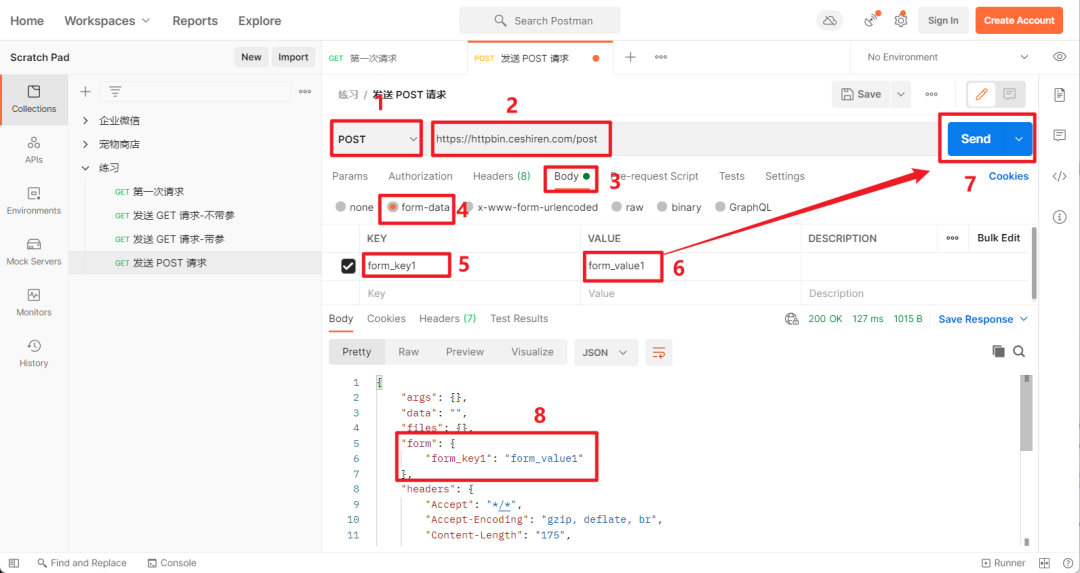This screenshot has width=1080, height=573.
Task: Open the Collections sidebar panel
Action: (x=34, y=99)
